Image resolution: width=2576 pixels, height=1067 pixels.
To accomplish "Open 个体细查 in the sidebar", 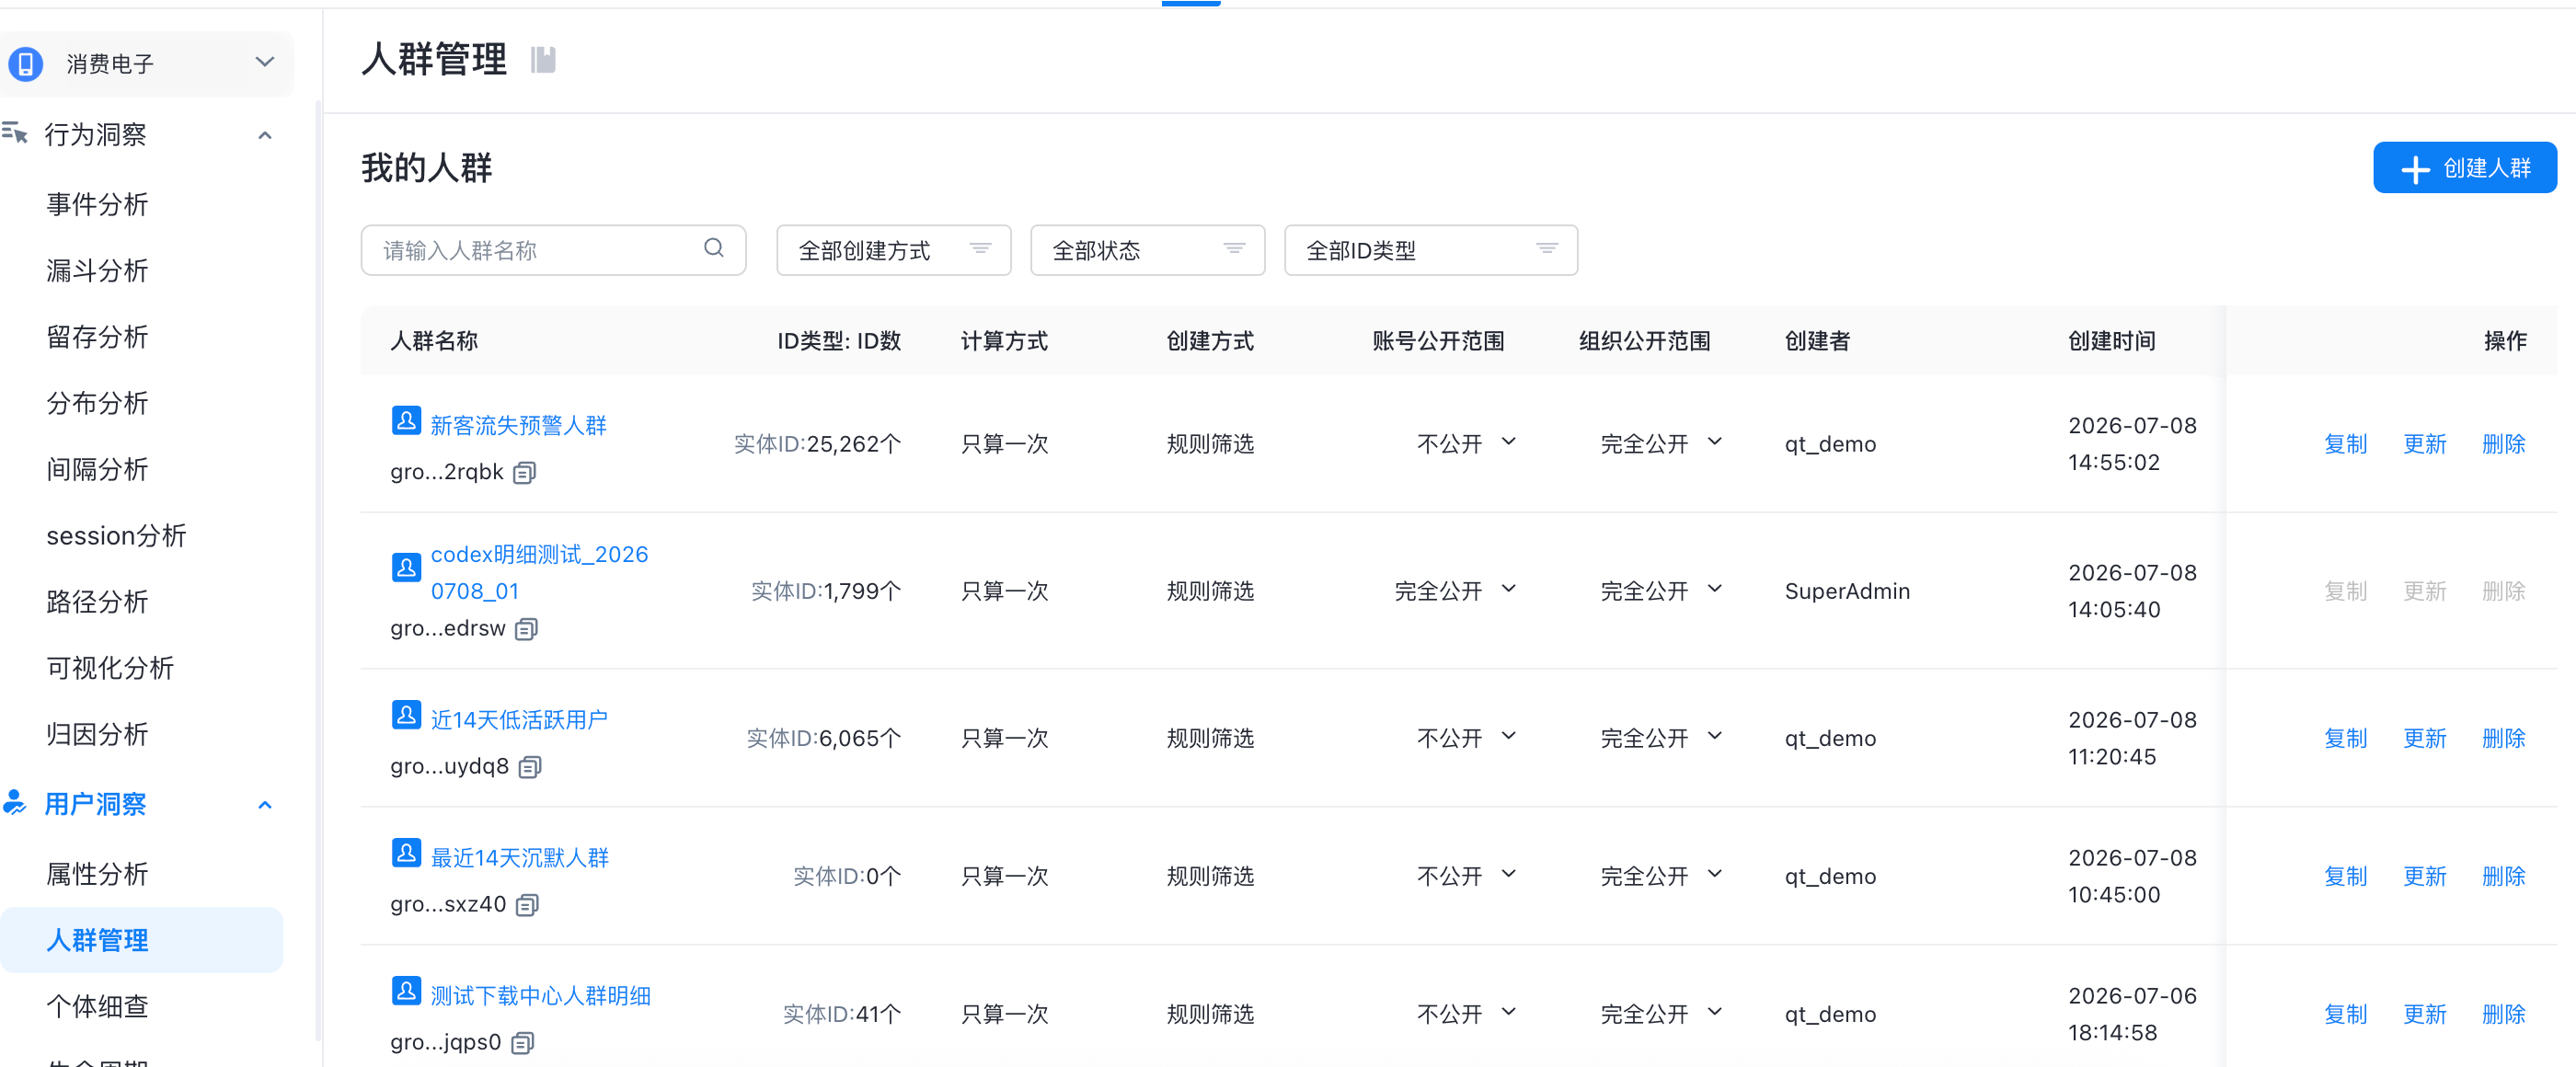I will coord(97,1006).
